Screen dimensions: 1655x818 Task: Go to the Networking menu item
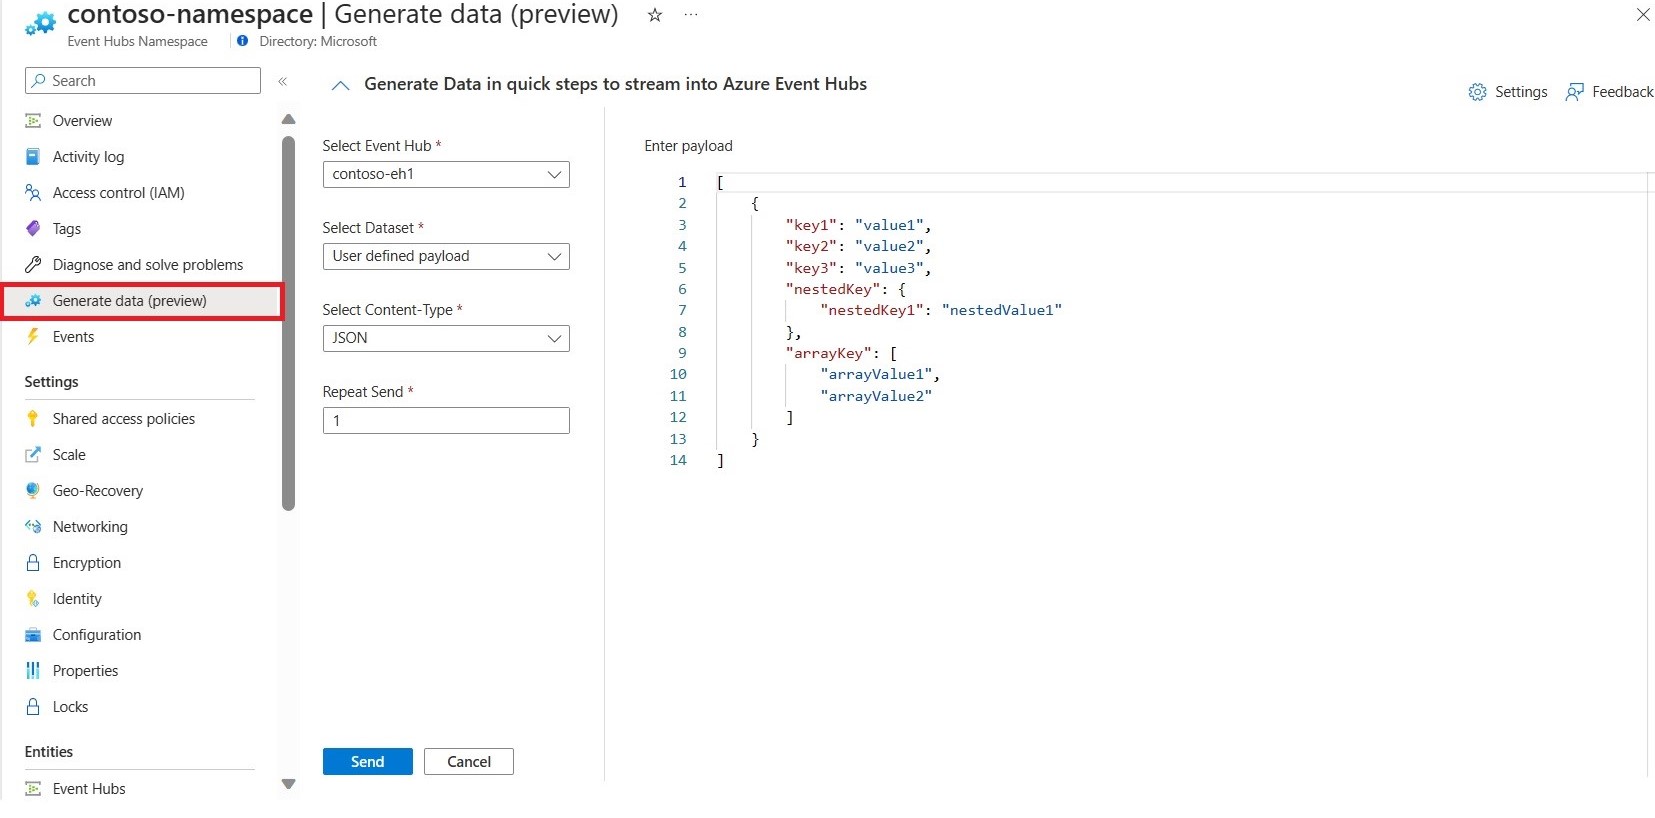pos(90,527)
